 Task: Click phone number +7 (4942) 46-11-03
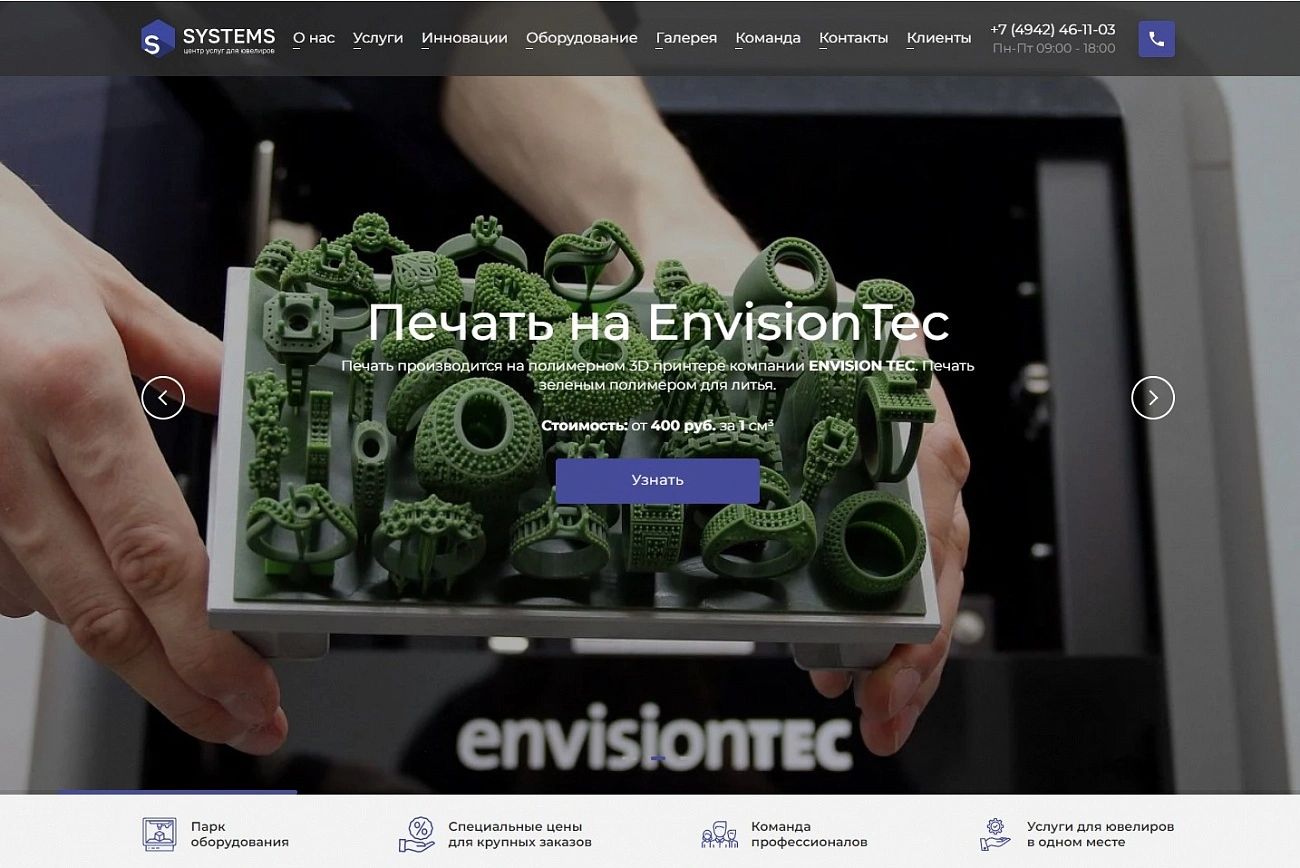pyautogui.click(x=1053, y=30)
